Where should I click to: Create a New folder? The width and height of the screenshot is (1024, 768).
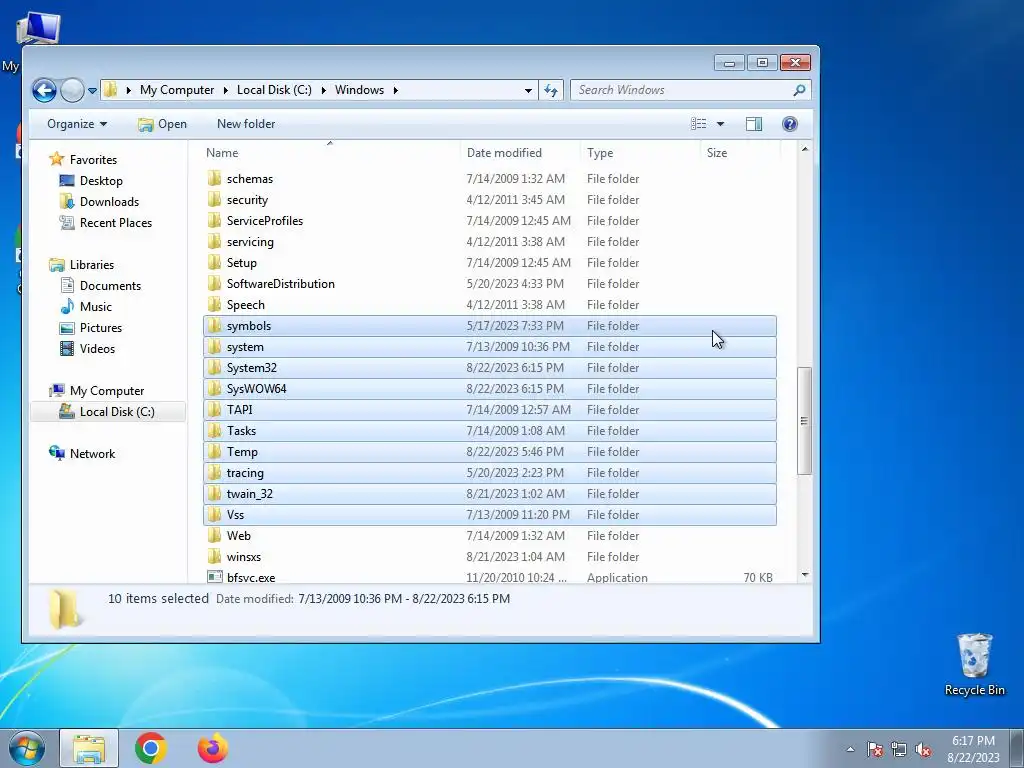point(246,124)
